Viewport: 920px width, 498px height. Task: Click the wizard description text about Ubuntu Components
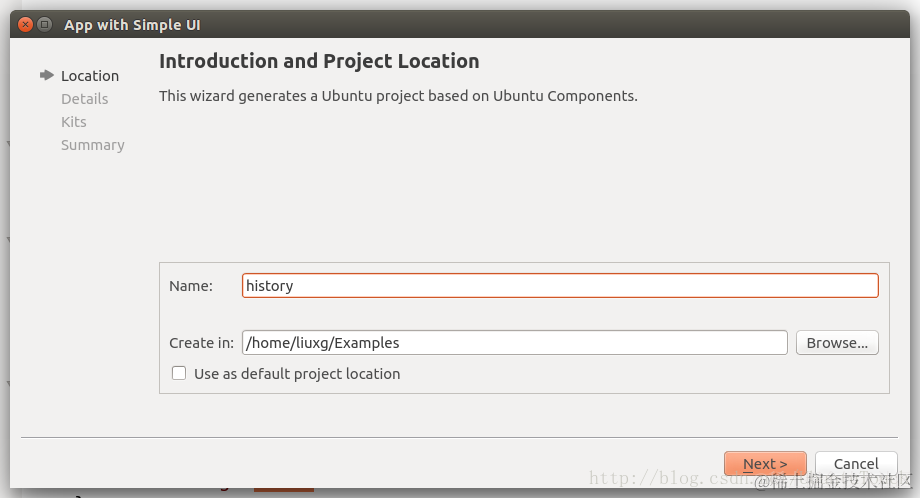click(398, 96)
